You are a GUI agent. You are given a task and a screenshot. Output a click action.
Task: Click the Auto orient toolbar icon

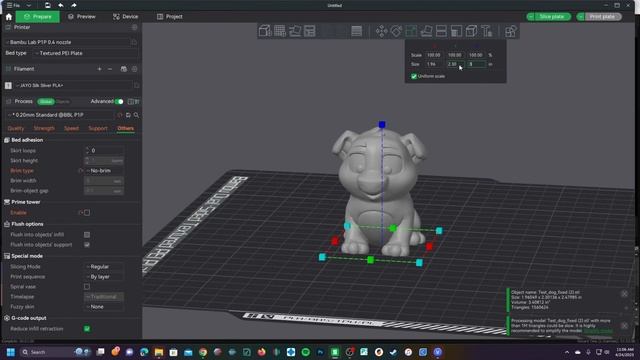tap(295, 31)
